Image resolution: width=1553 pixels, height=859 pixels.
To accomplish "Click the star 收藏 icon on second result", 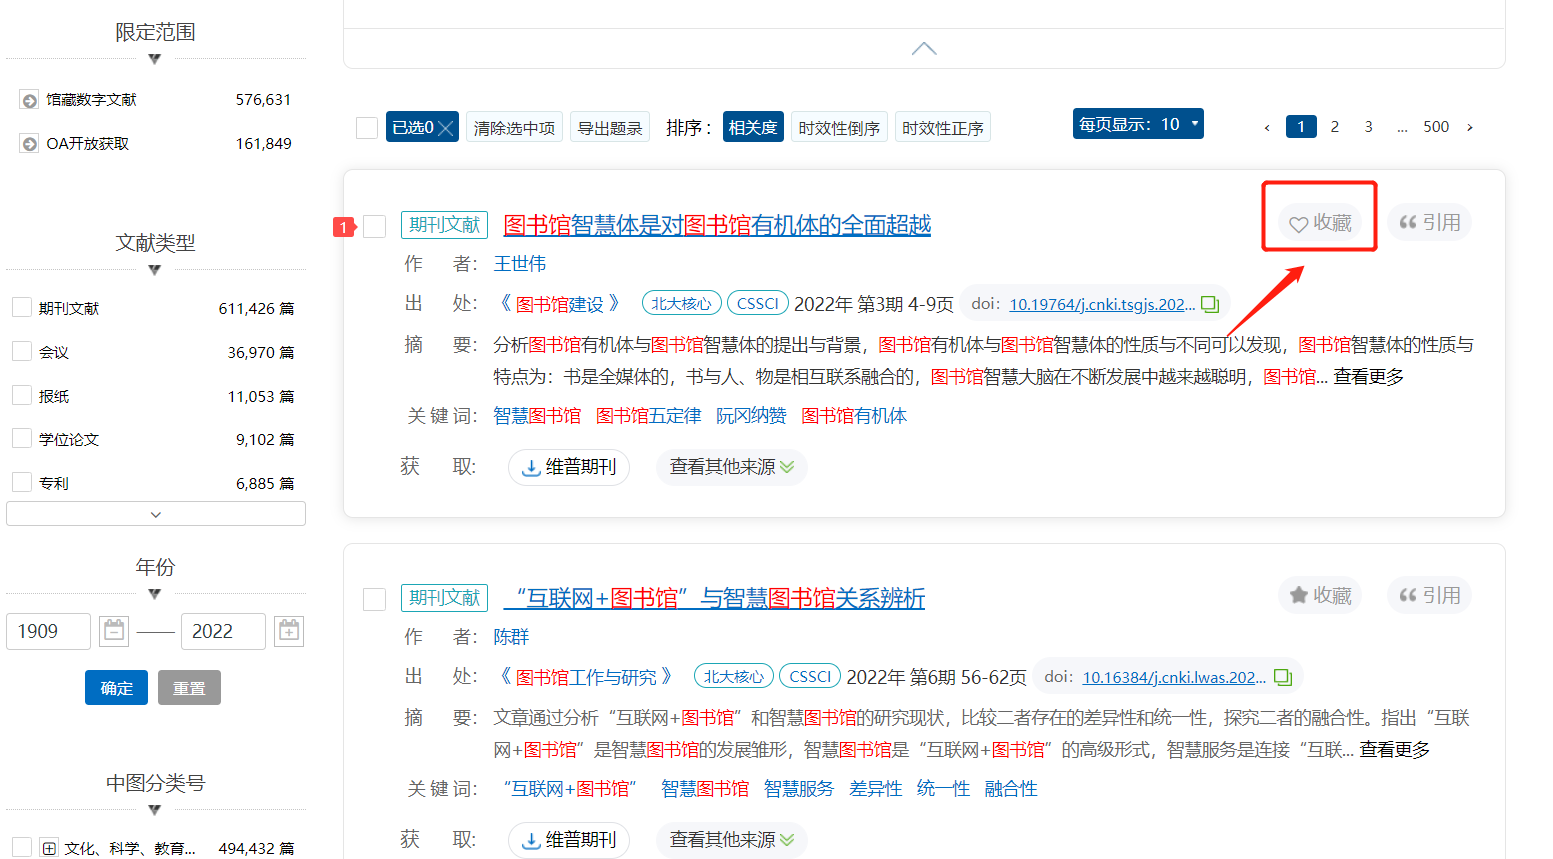I will 1298,596.
